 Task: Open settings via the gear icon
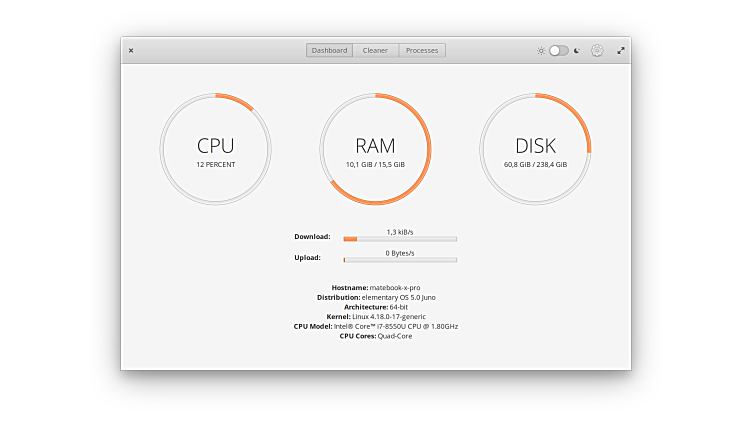click(x=597, y=51)
